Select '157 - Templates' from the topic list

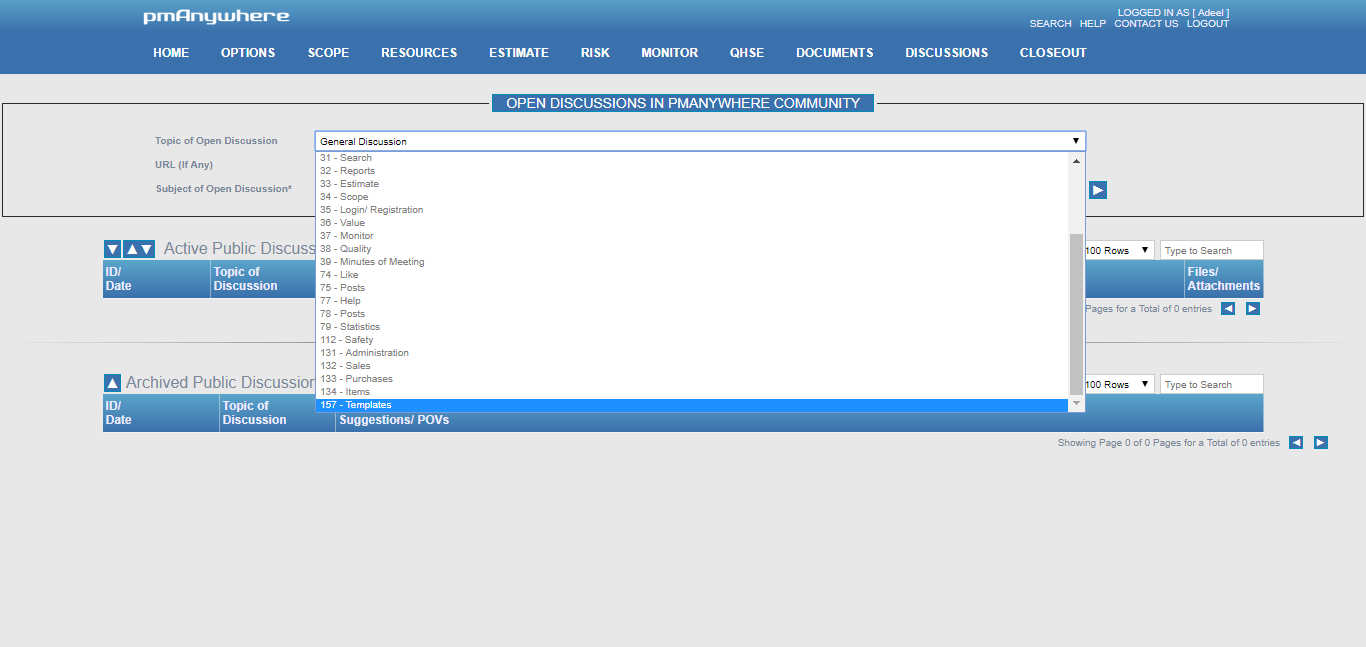pos(356,405)
